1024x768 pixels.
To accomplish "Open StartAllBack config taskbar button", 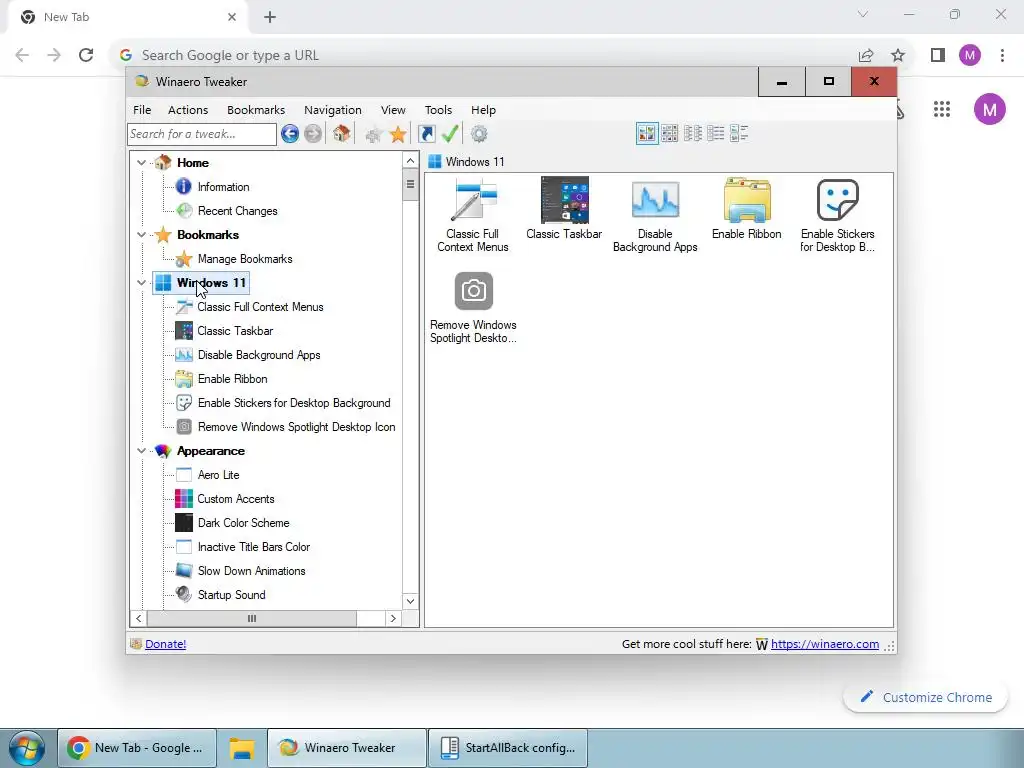I will (x=507, y=748).
